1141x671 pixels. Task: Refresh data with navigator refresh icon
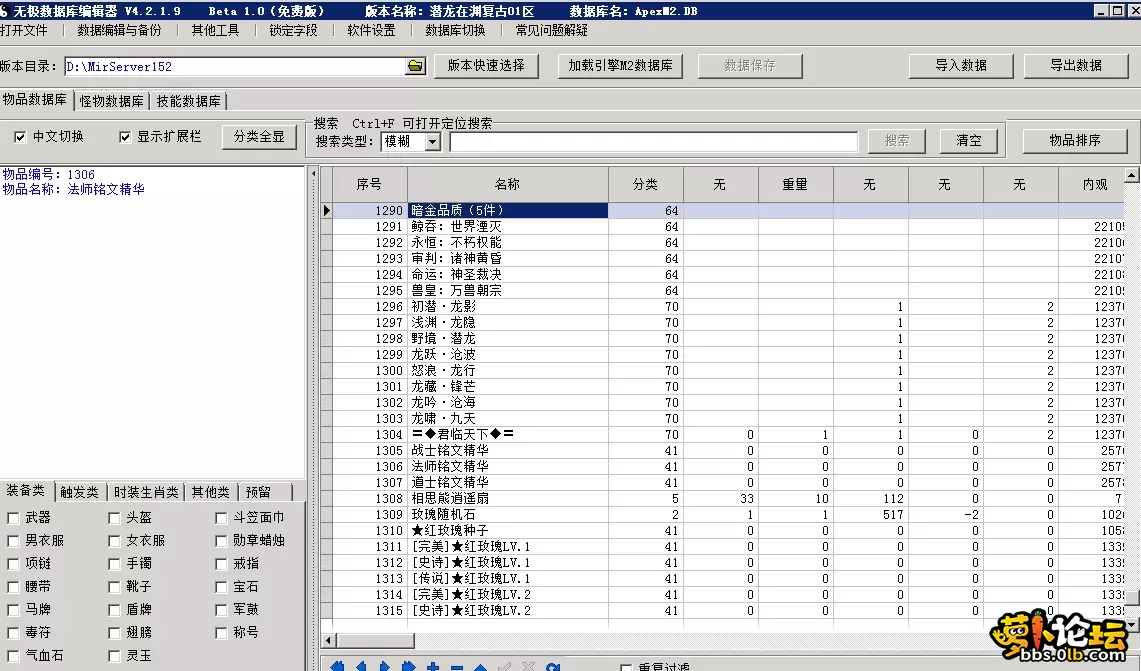point(553,667)
